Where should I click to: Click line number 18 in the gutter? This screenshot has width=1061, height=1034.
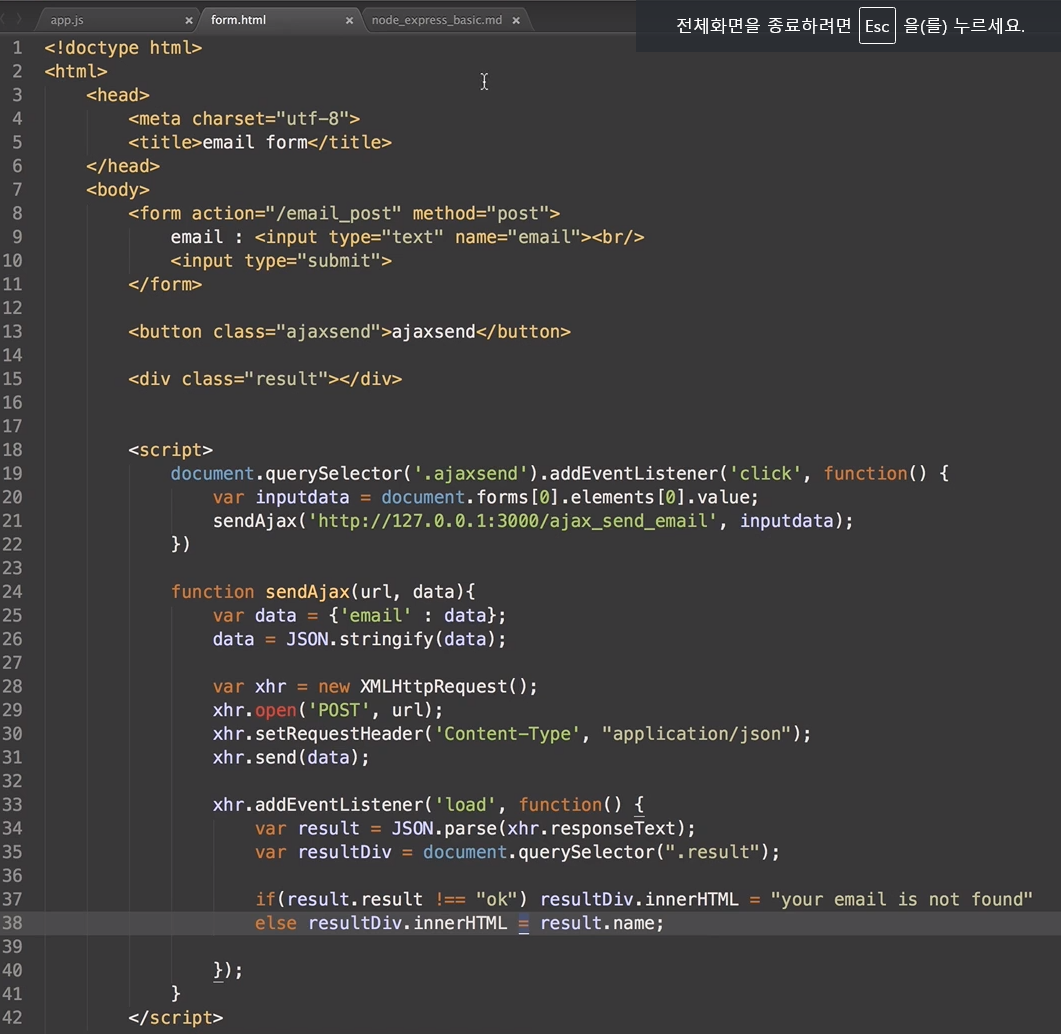tap(12, 450)
